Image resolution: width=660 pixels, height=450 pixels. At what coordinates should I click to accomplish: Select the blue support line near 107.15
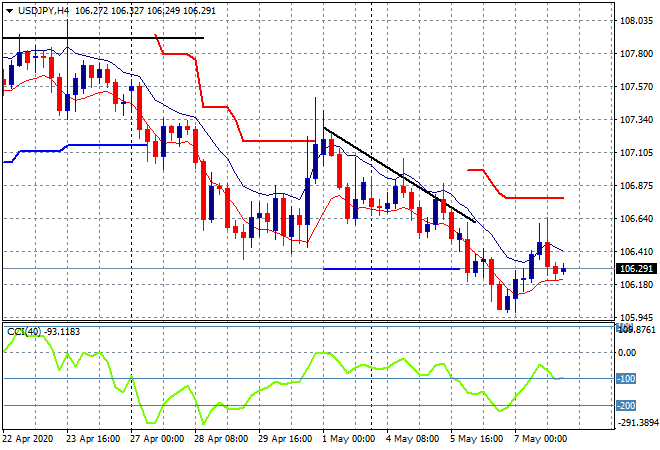pyautogui.click(x=107, y=145)
